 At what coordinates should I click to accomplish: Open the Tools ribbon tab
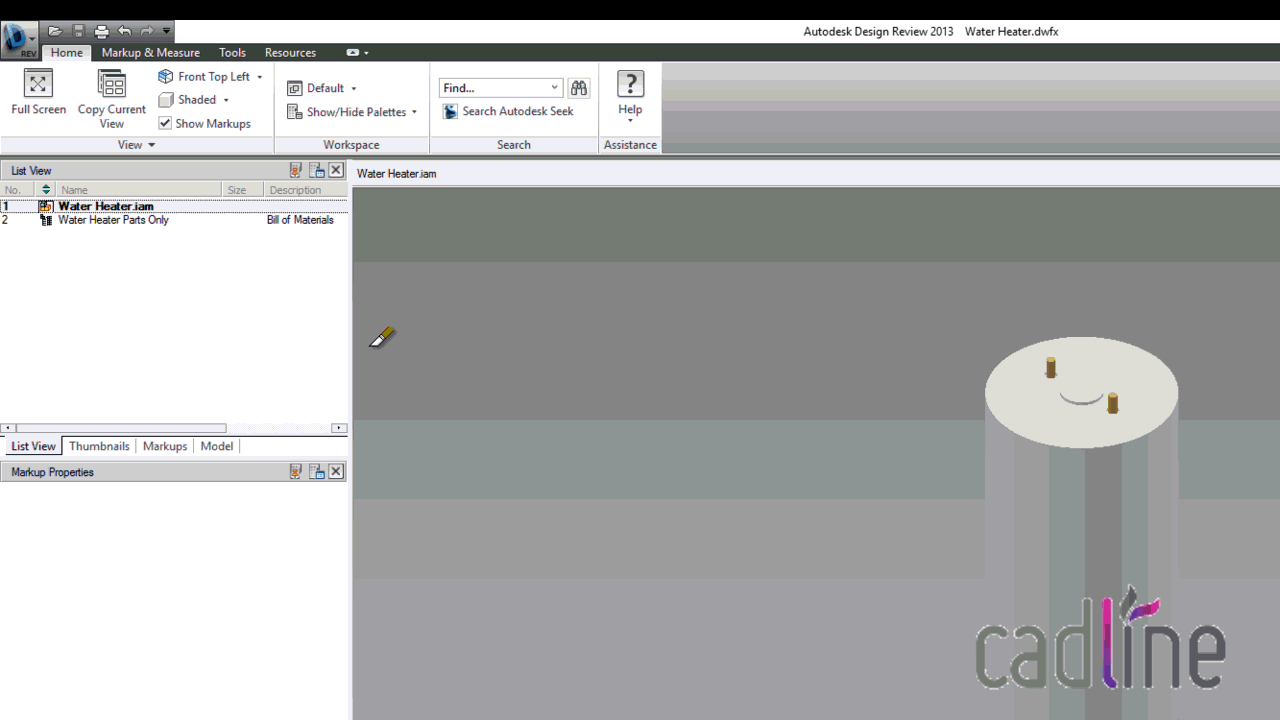pos(232,52)
